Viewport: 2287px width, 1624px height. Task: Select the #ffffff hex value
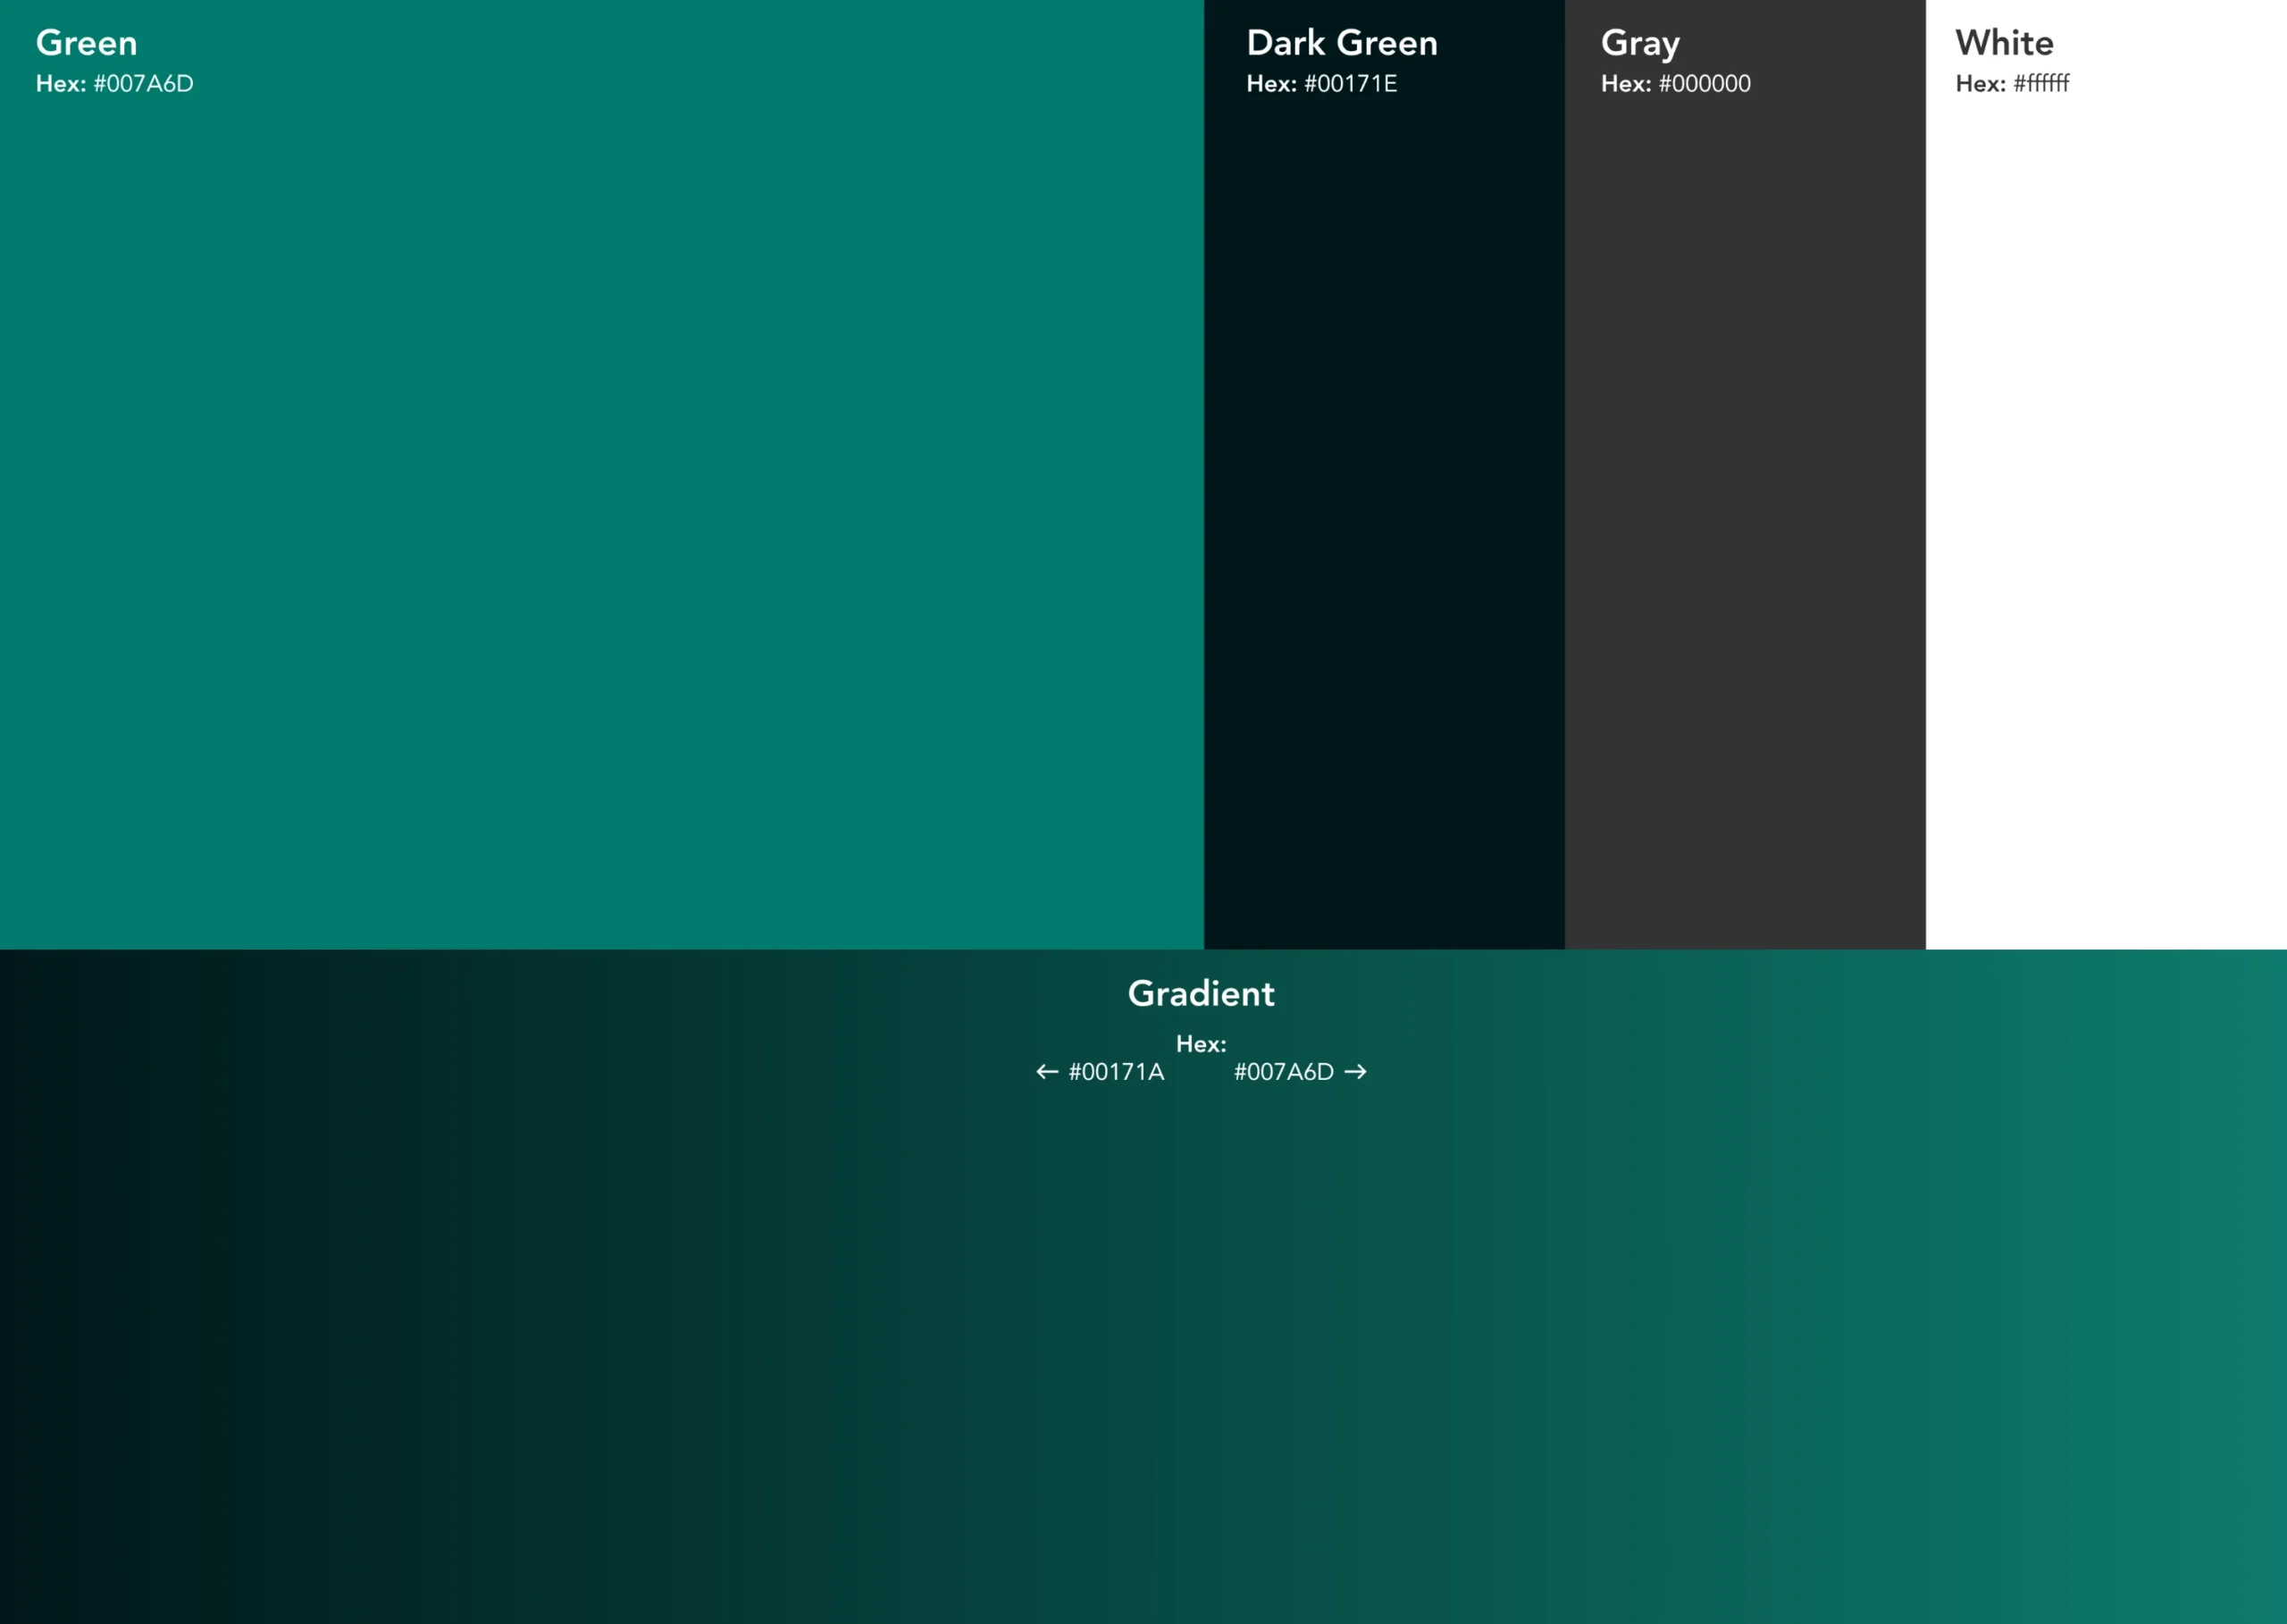[2041, 84]
